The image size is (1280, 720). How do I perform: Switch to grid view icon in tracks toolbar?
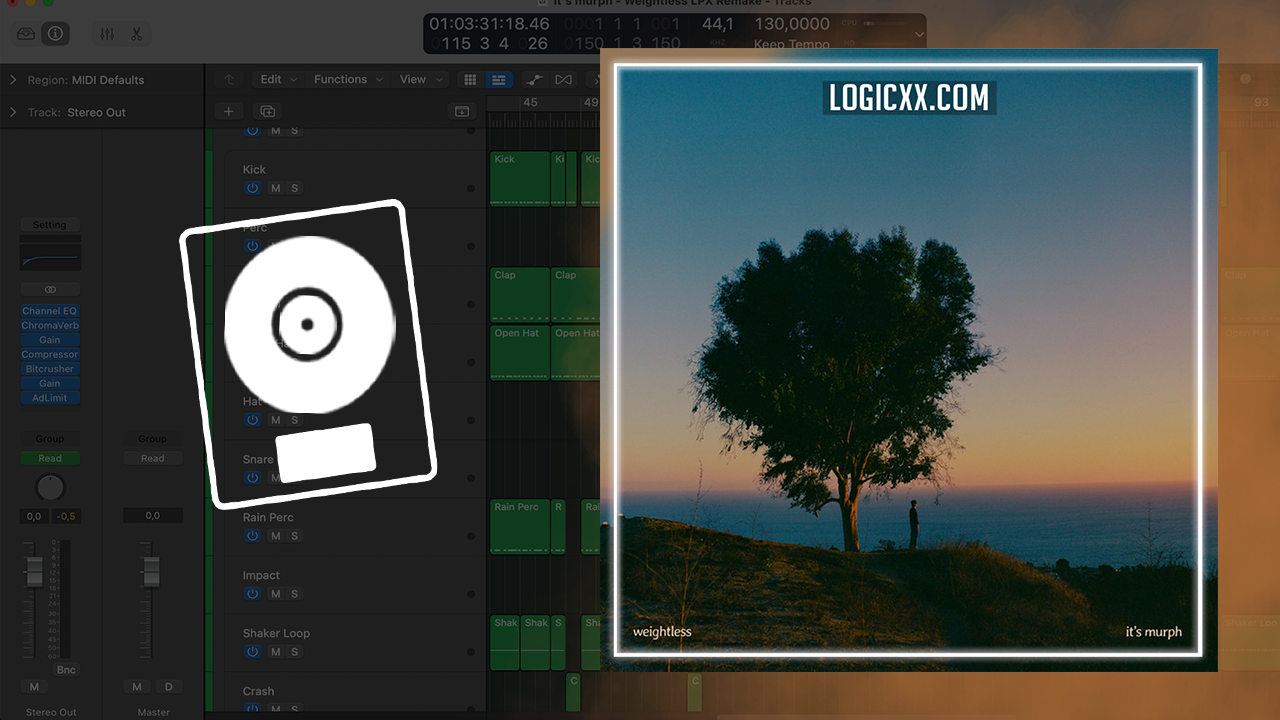click(x=470, y=80)
